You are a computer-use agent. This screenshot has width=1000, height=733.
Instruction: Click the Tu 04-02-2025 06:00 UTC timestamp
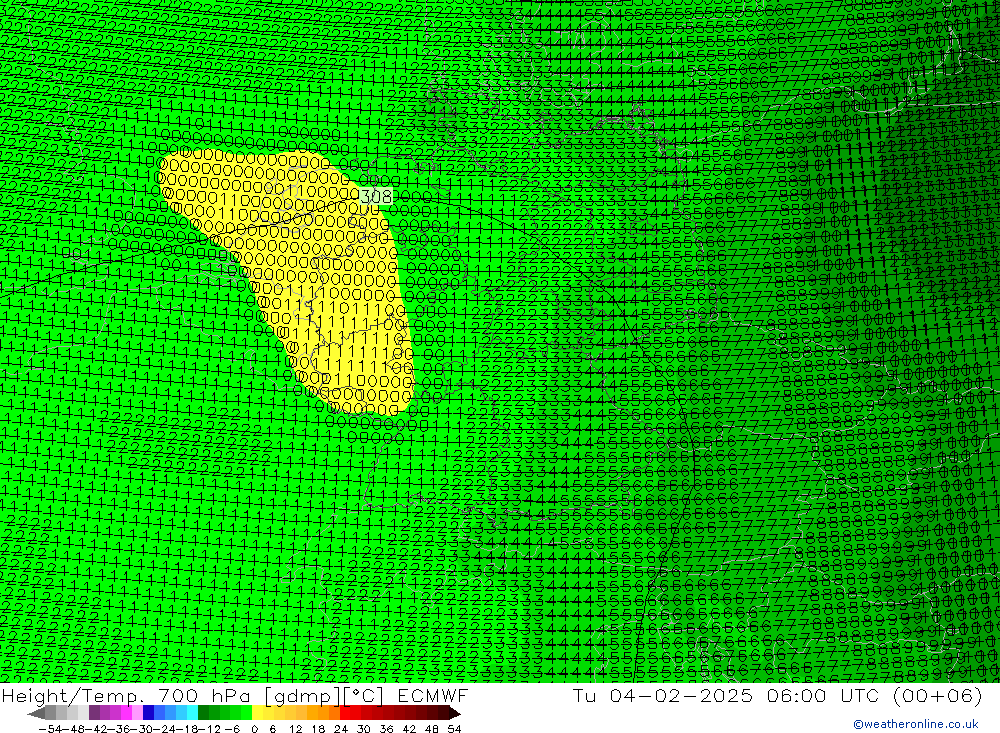coord(777,695)
